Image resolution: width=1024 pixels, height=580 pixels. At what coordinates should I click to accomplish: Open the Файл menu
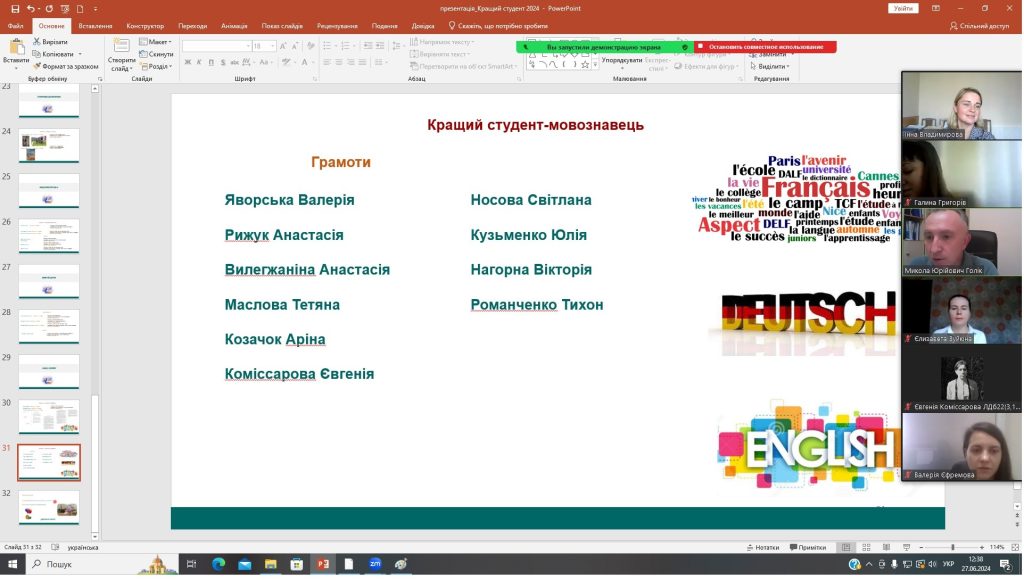(x=16, y=26)
